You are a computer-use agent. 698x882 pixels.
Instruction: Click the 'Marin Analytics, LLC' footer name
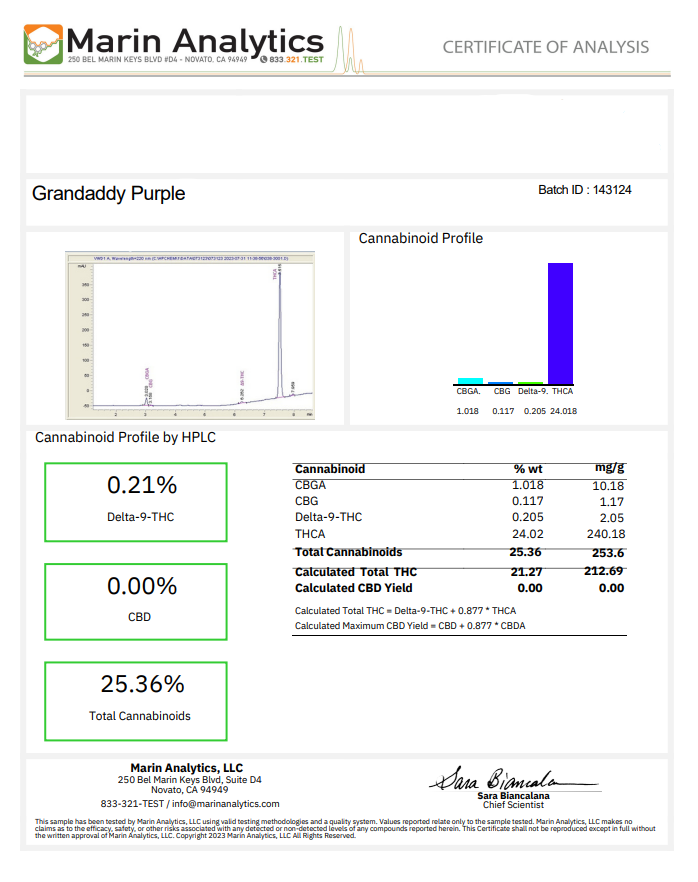(x=187, y=768)
